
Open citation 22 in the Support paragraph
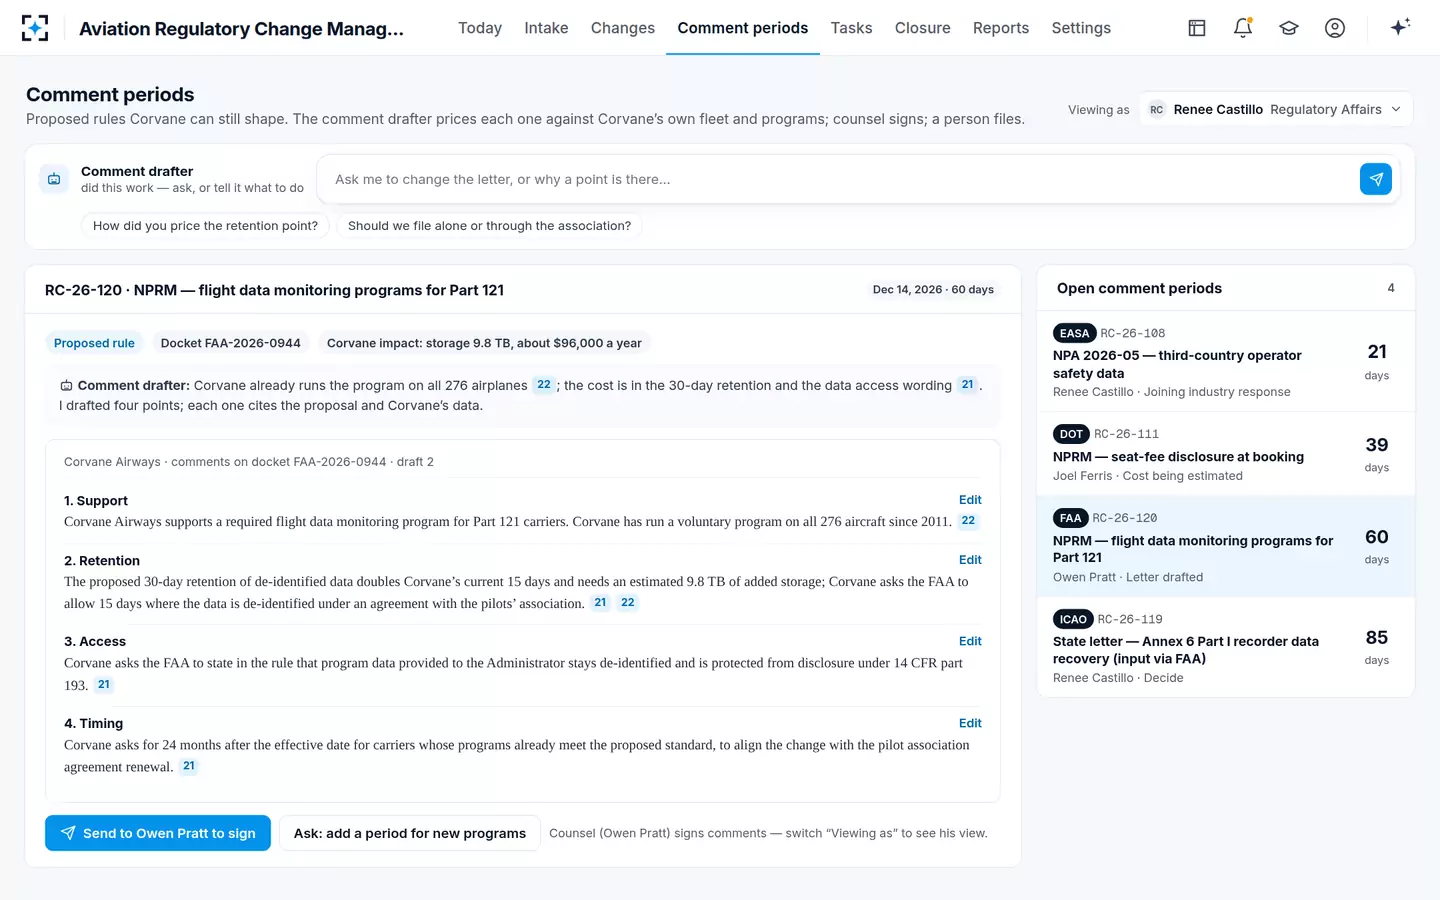968,521
